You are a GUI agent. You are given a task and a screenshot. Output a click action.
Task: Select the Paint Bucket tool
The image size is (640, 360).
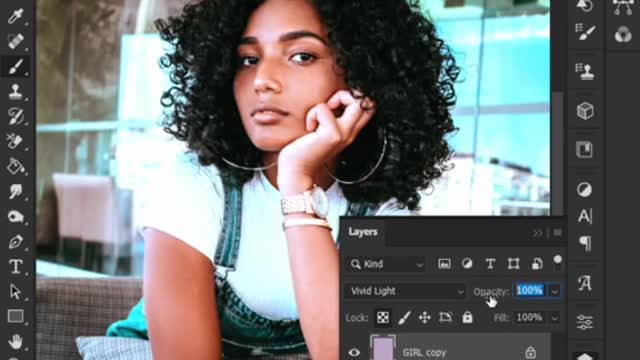16,166
